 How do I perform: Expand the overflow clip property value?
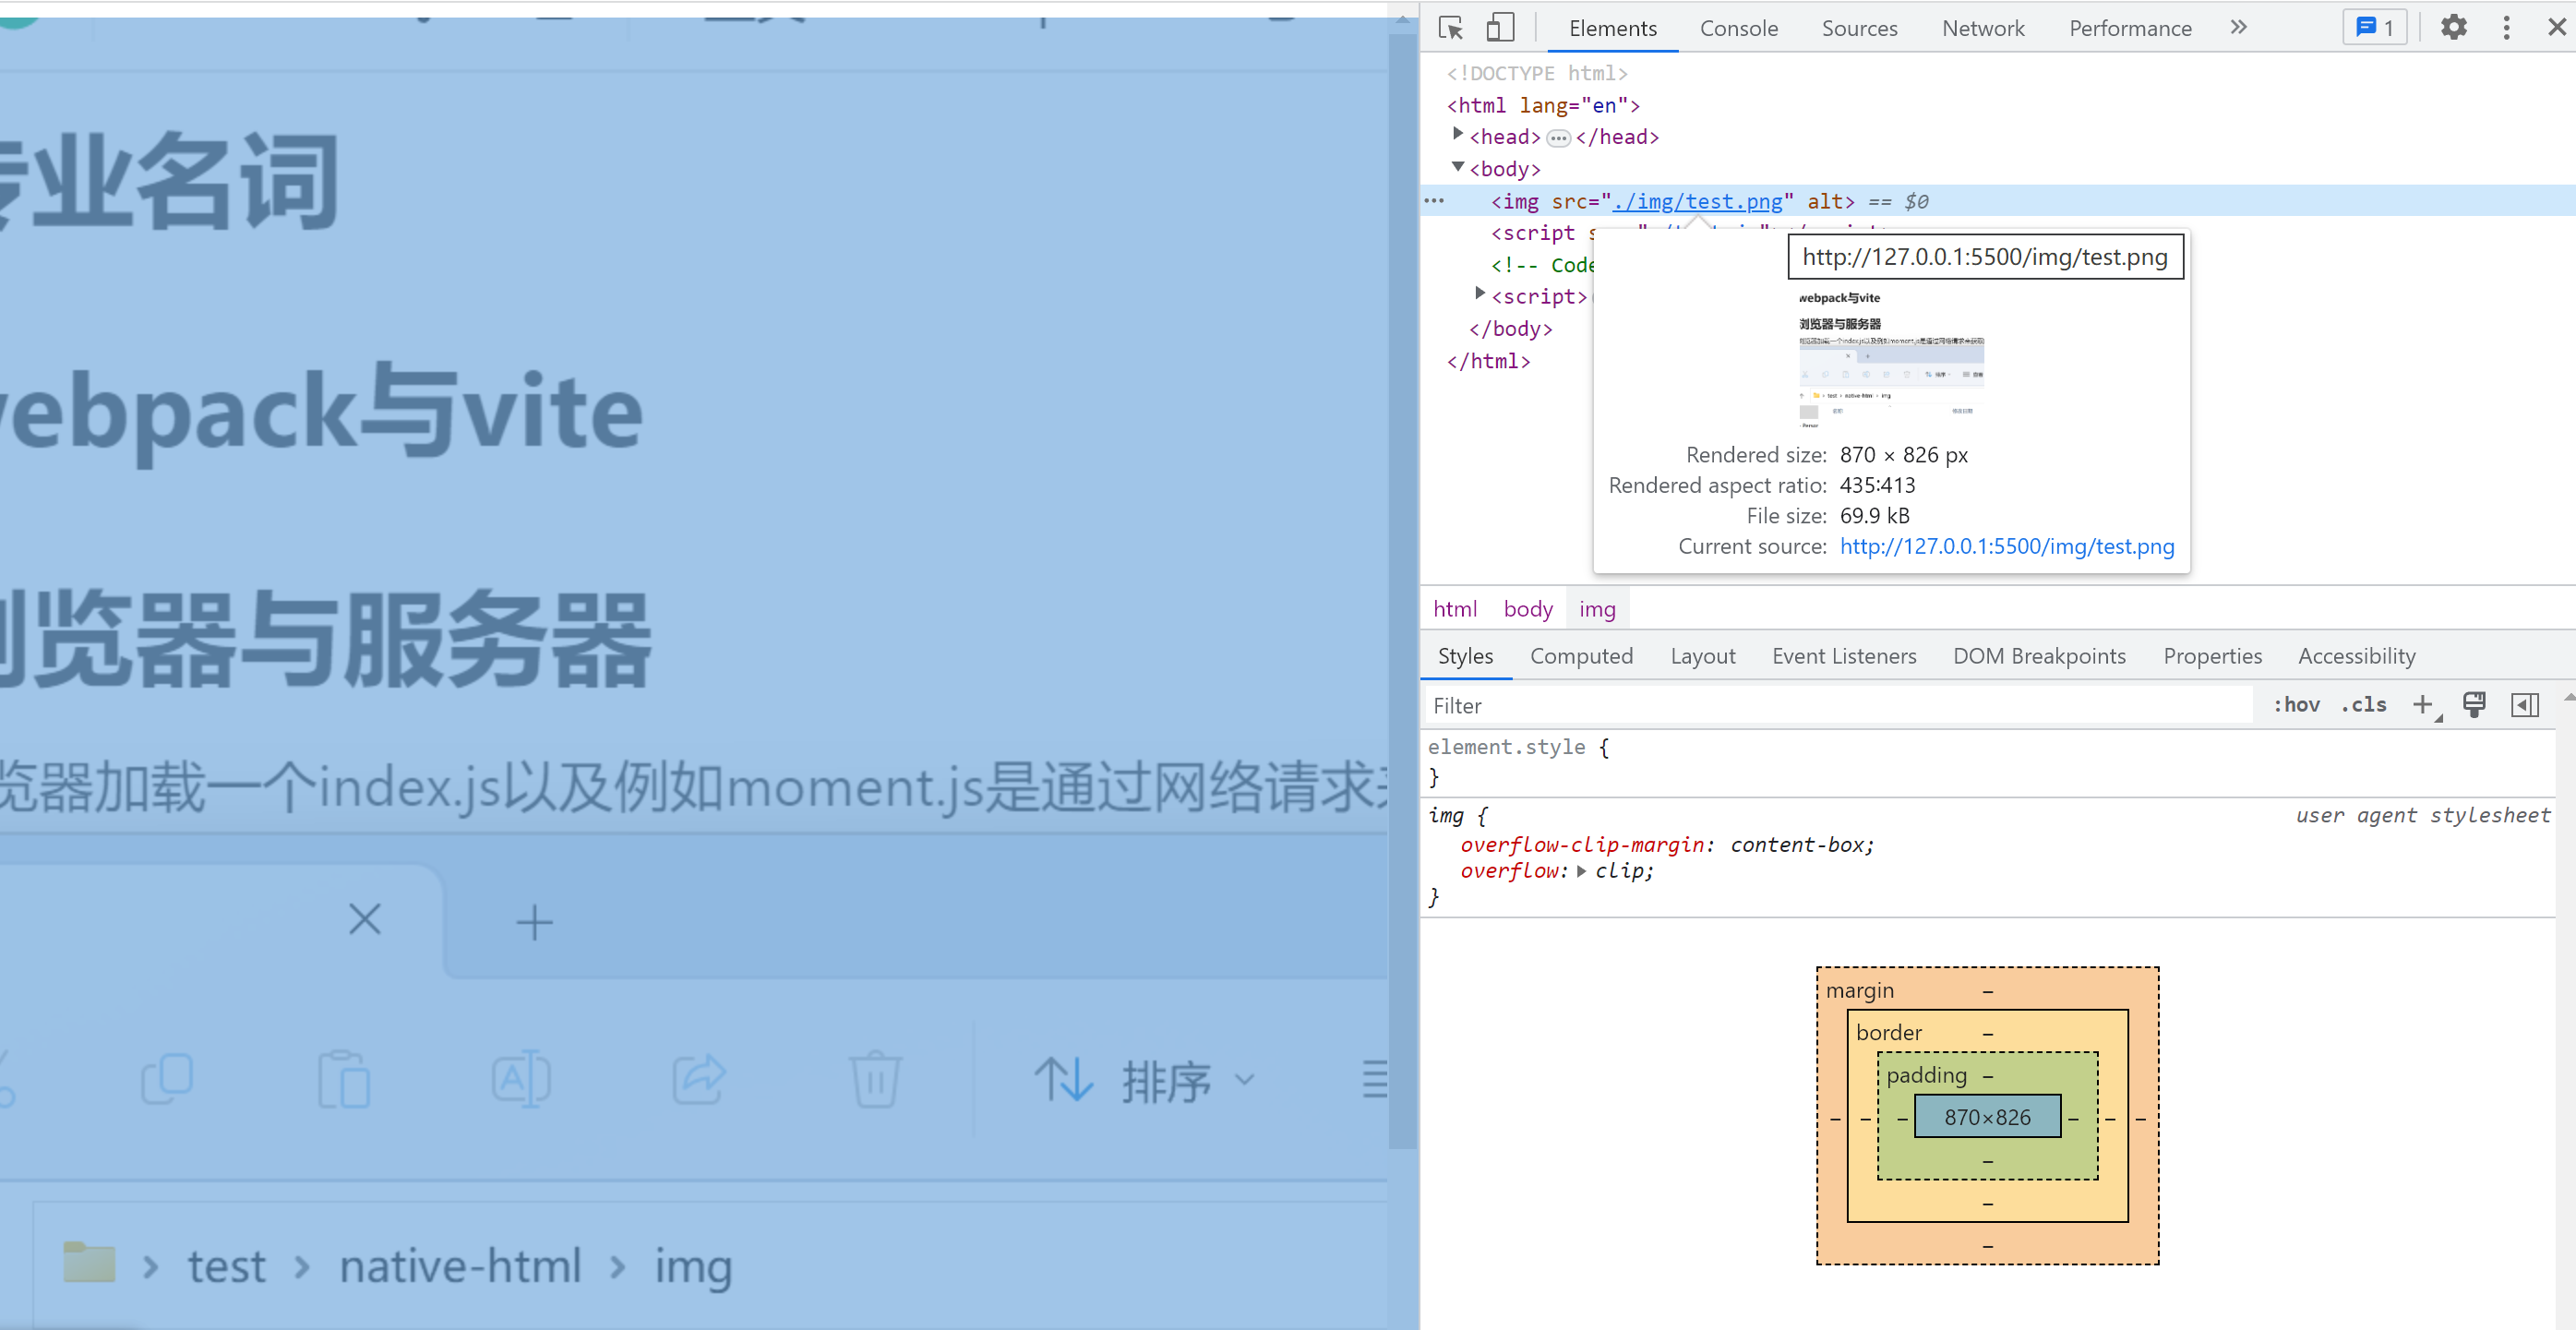pos(1581,871)
